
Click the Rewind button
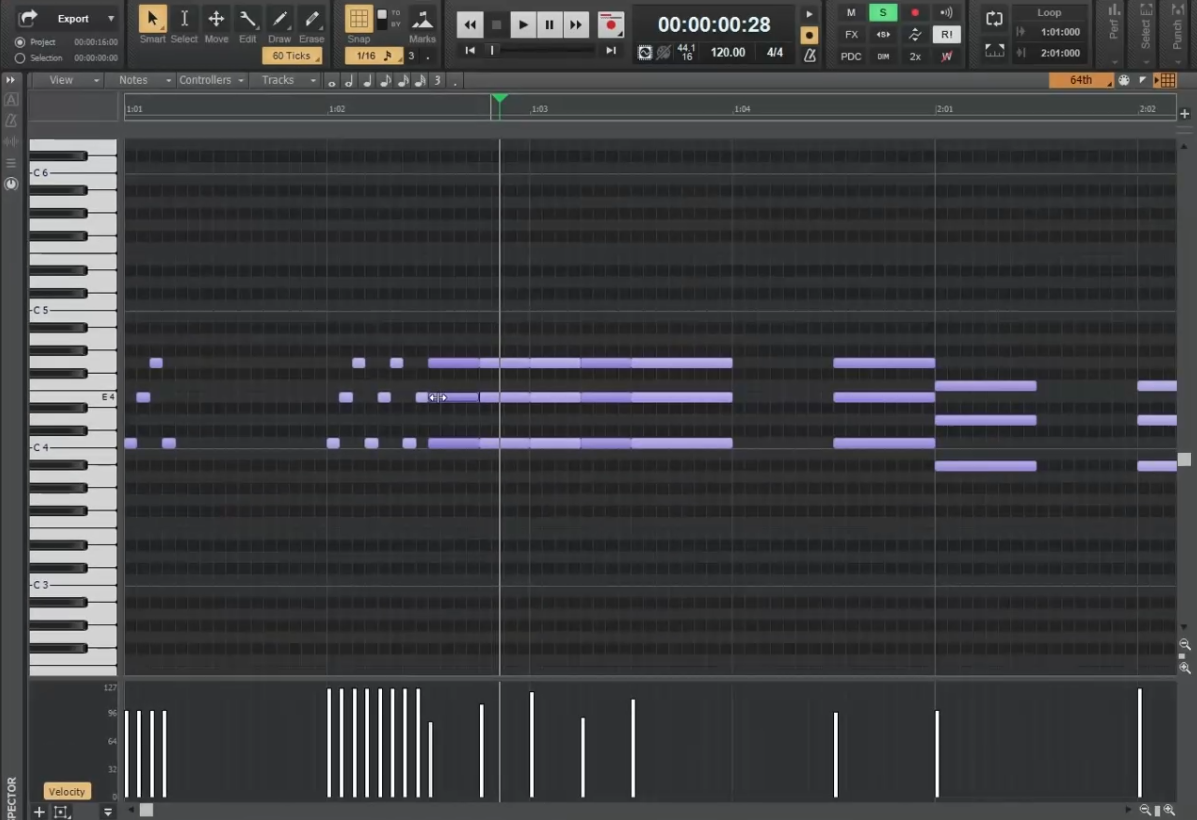click(x=469, y=24)
